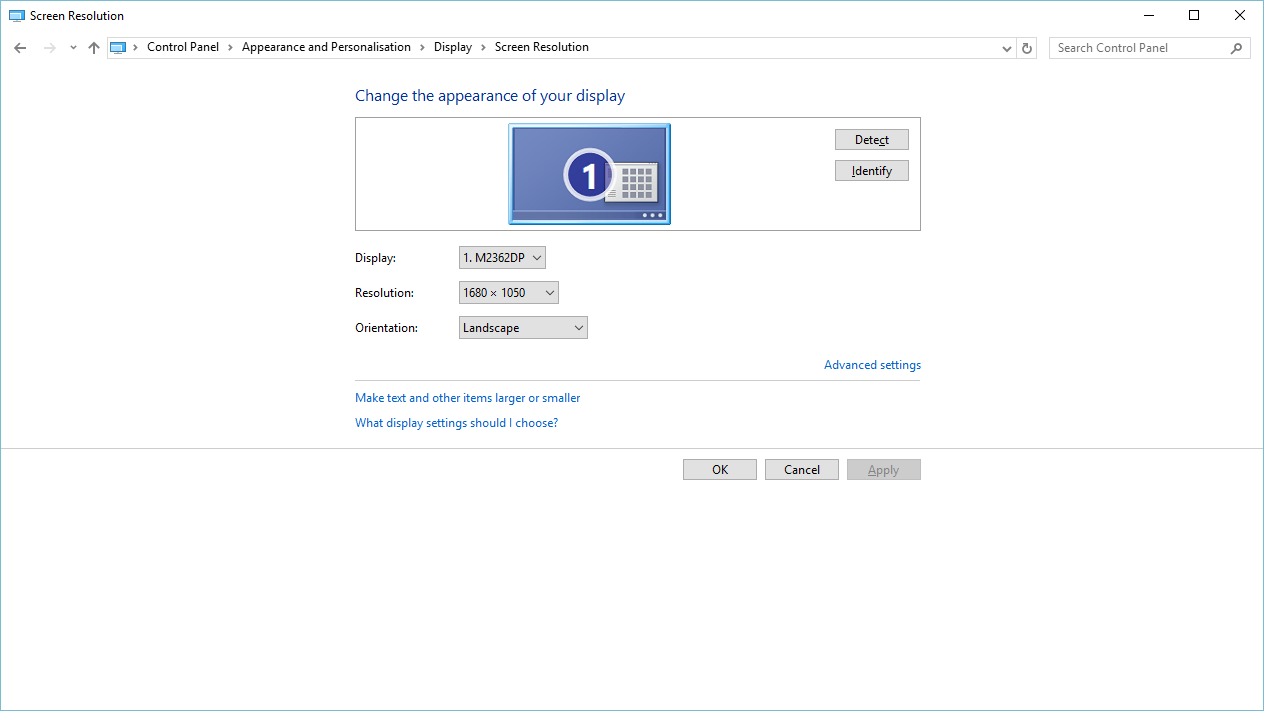Open the Resolution dropdown 1680 × 1050

508,293
